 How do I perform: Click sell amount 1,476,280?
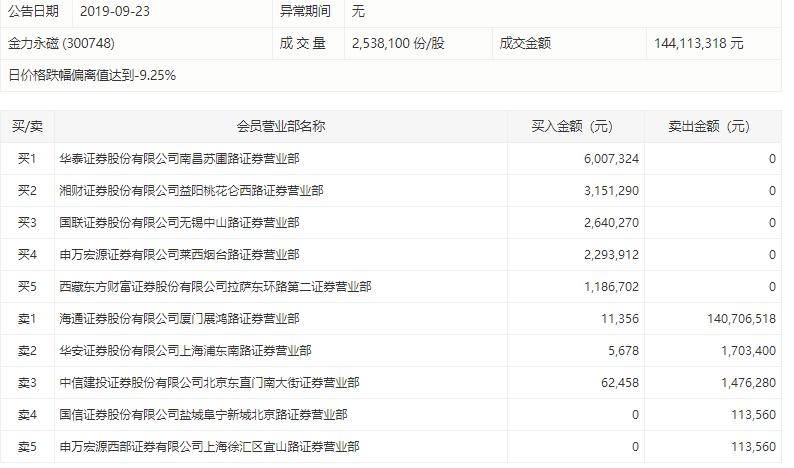[748, 382]
